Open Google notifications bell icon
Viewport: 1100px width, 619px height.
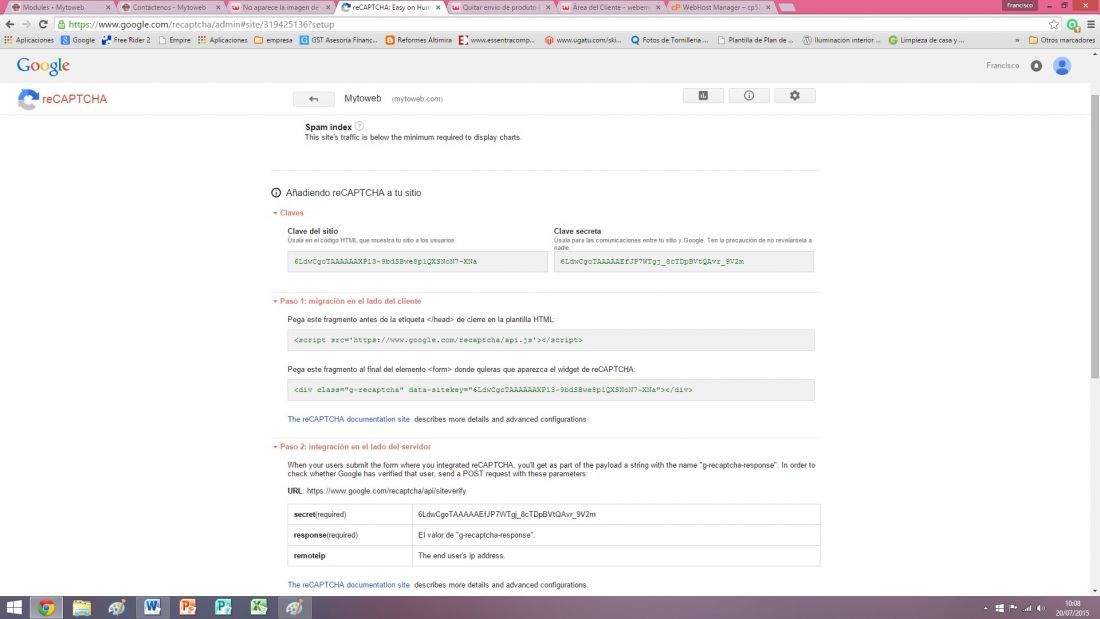pyautogui.click(x=1036, y=66)
